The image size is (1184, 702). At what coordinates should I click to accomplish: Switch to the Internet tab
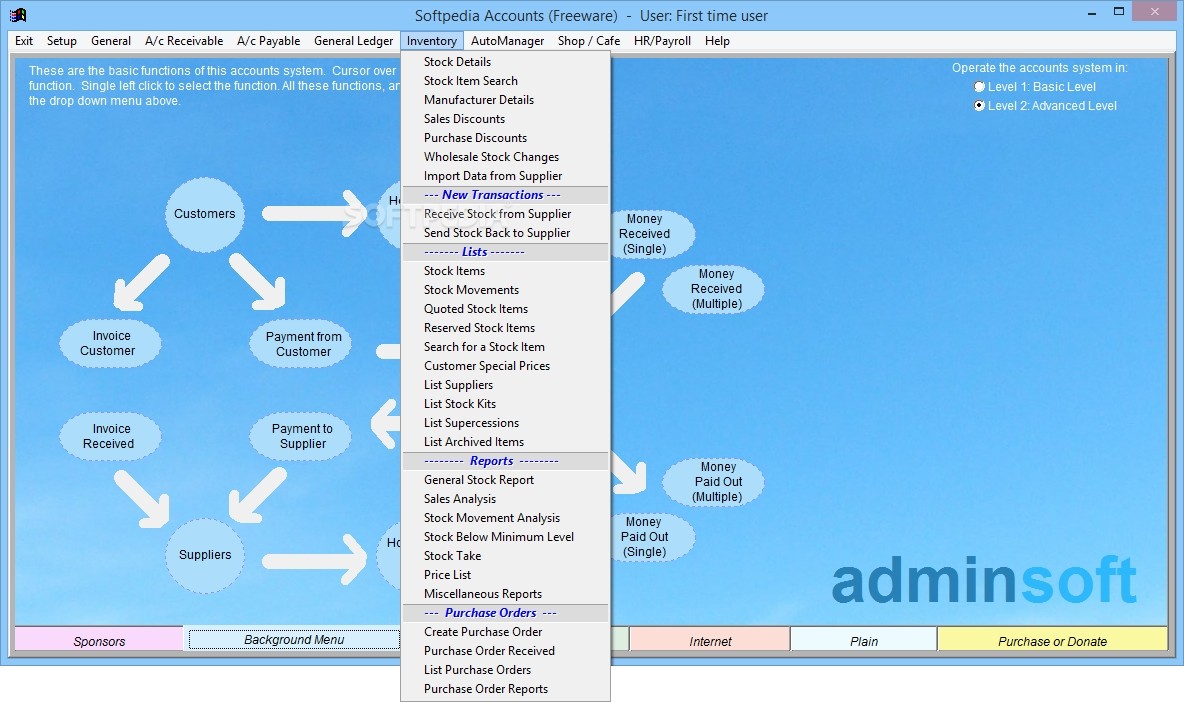tap(710, 641)
